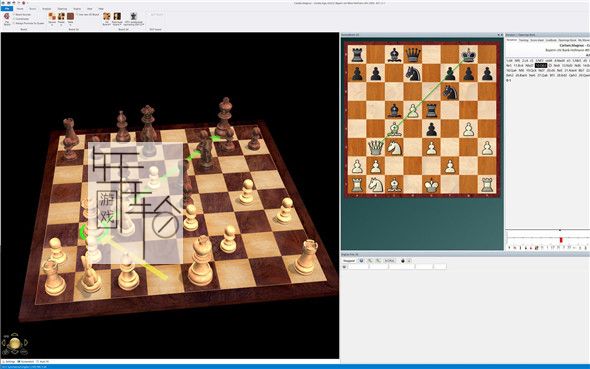Click the black bomb icon in engine panel
Viewport: 590px width, 369px height.
[x=403, y=261]
